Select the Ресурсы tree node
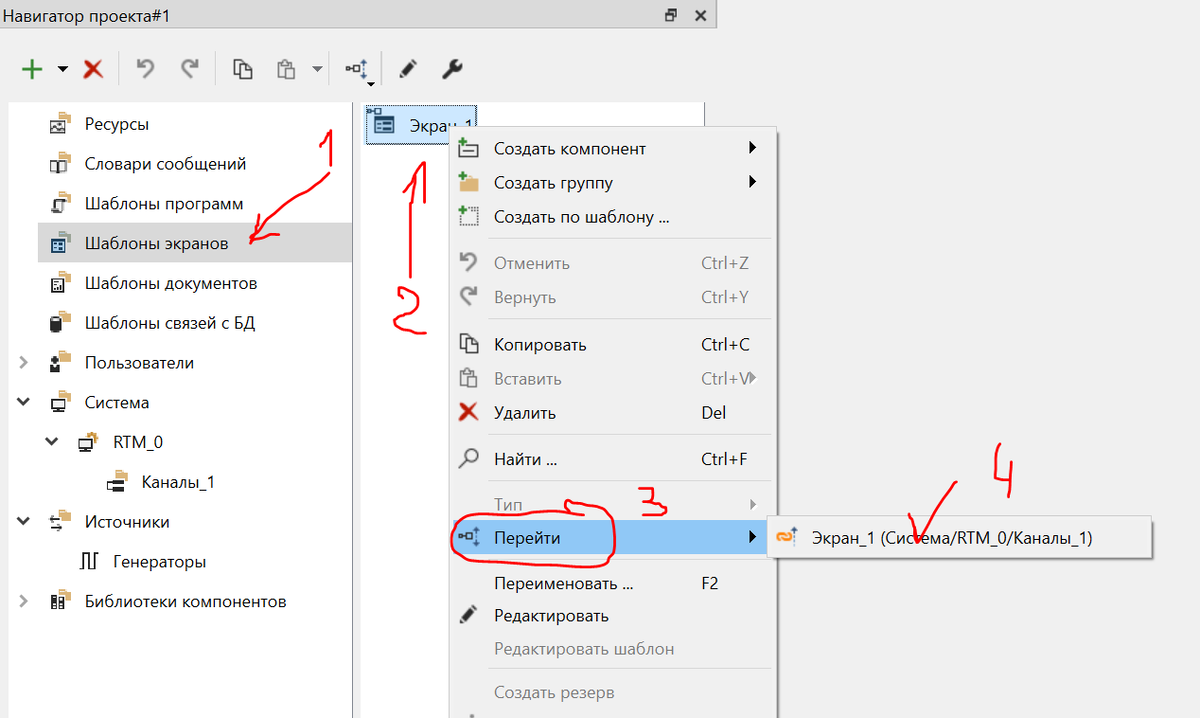This screenshot has height=718, width=1200. tap(117, 124)
